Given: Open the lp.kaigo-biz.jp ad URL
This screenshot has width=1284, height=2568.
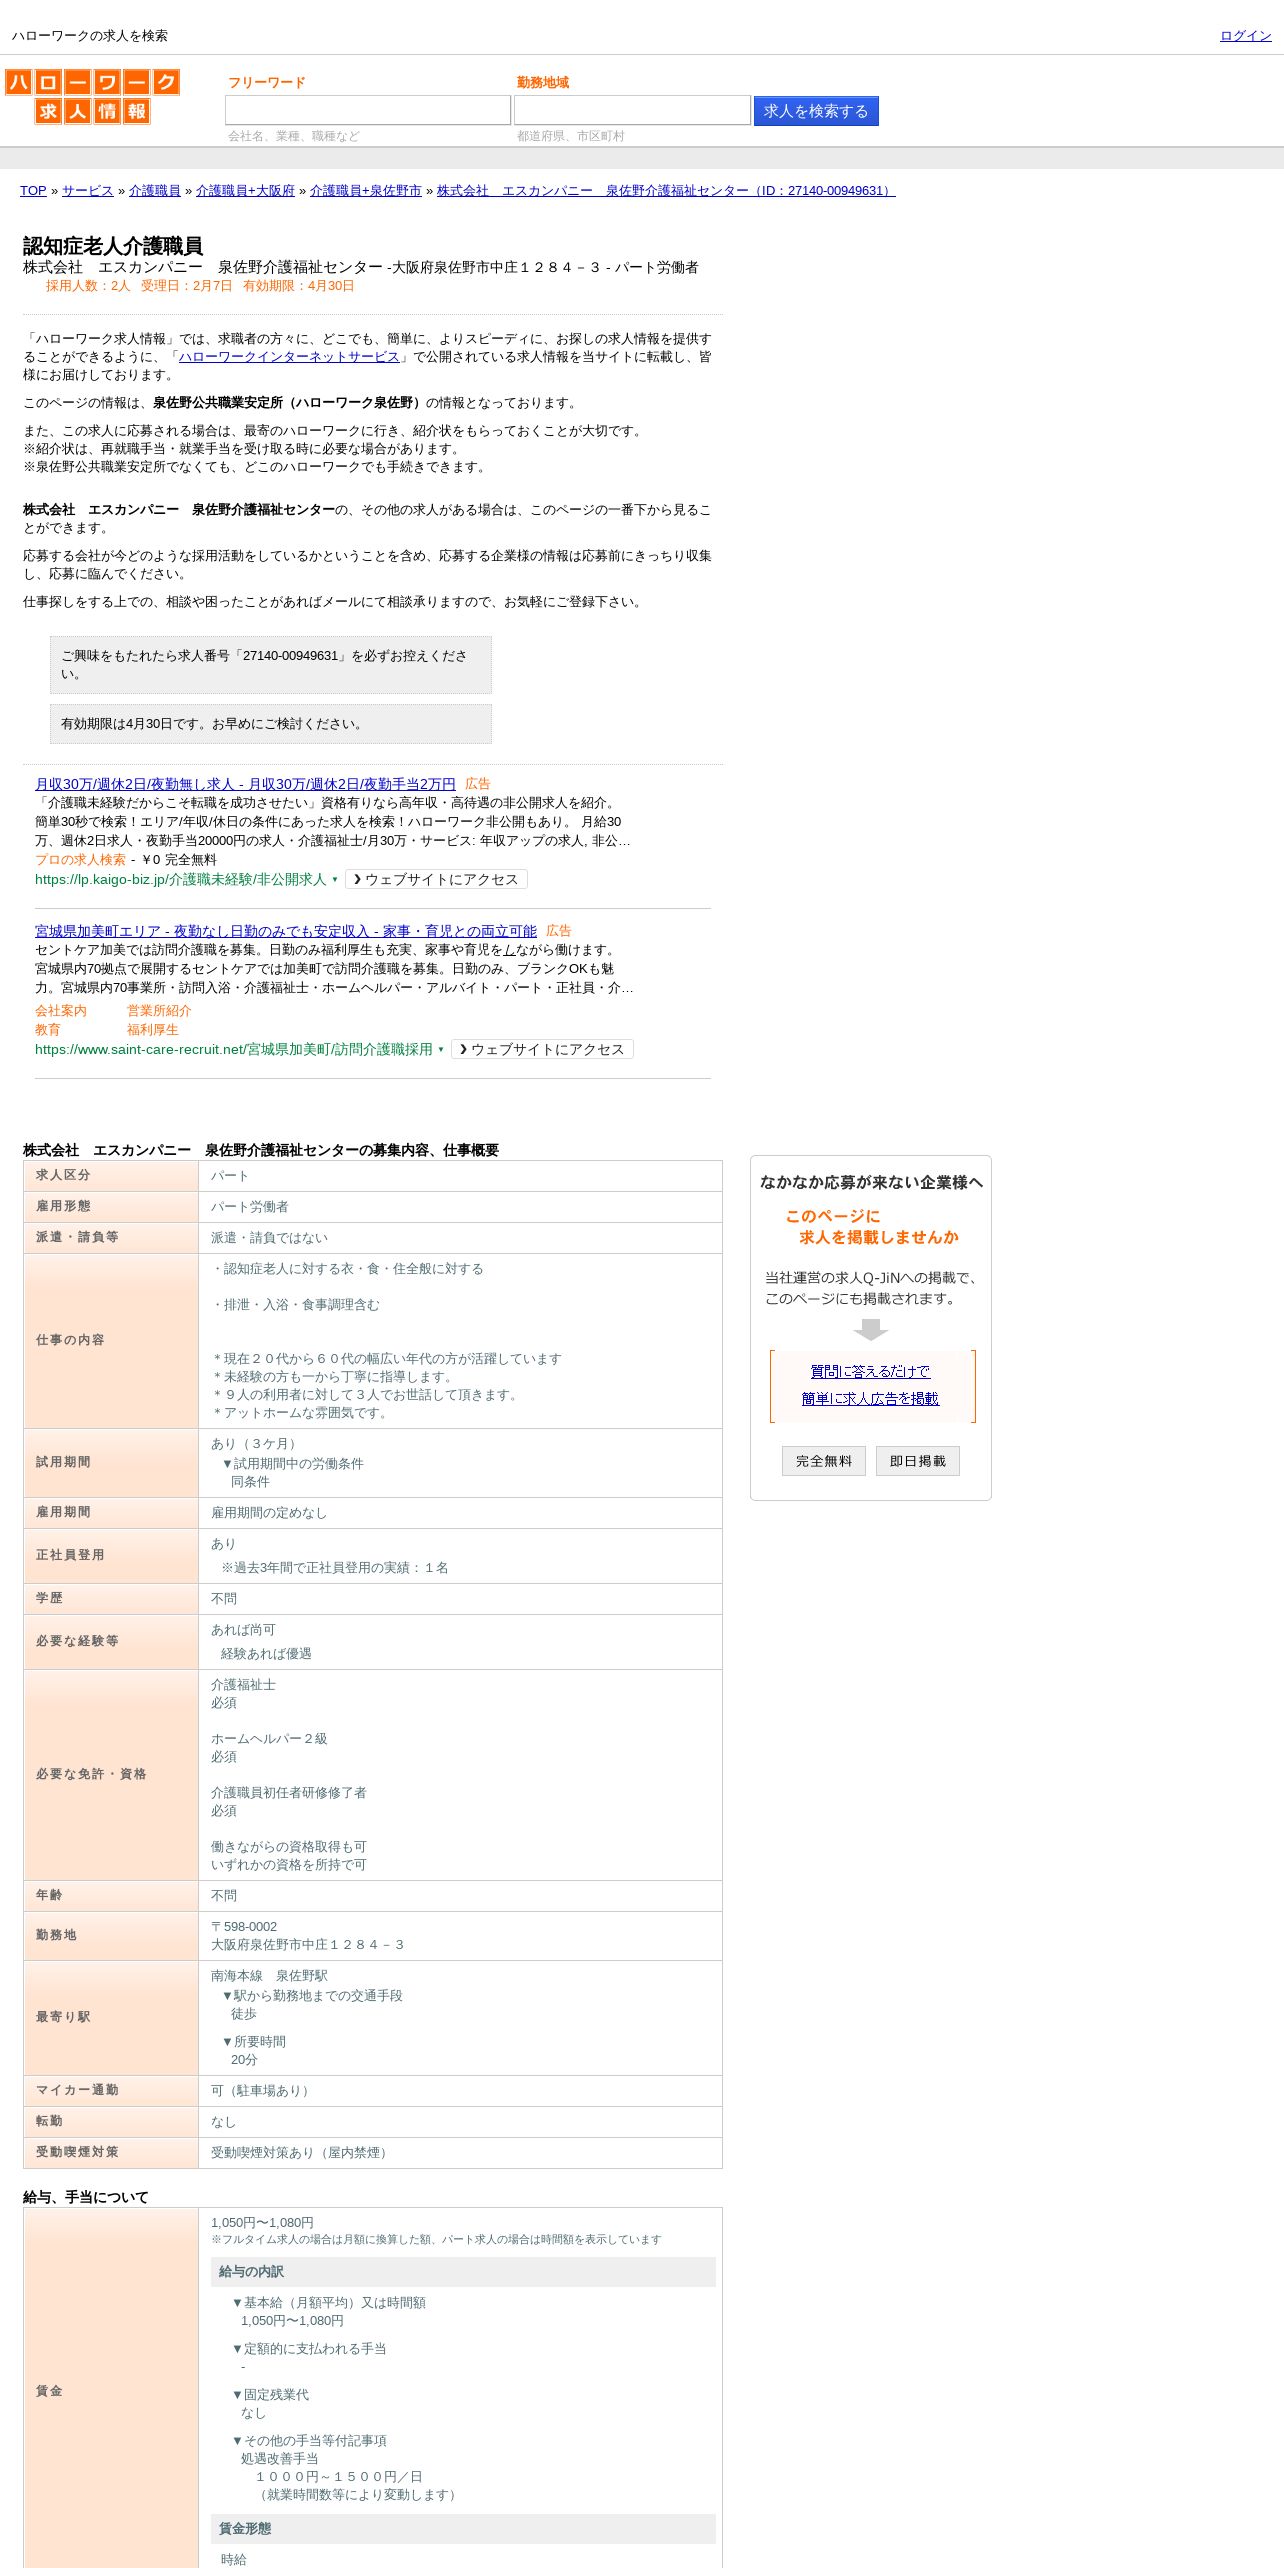Looking at the screenshot, I should coord(181,880).
